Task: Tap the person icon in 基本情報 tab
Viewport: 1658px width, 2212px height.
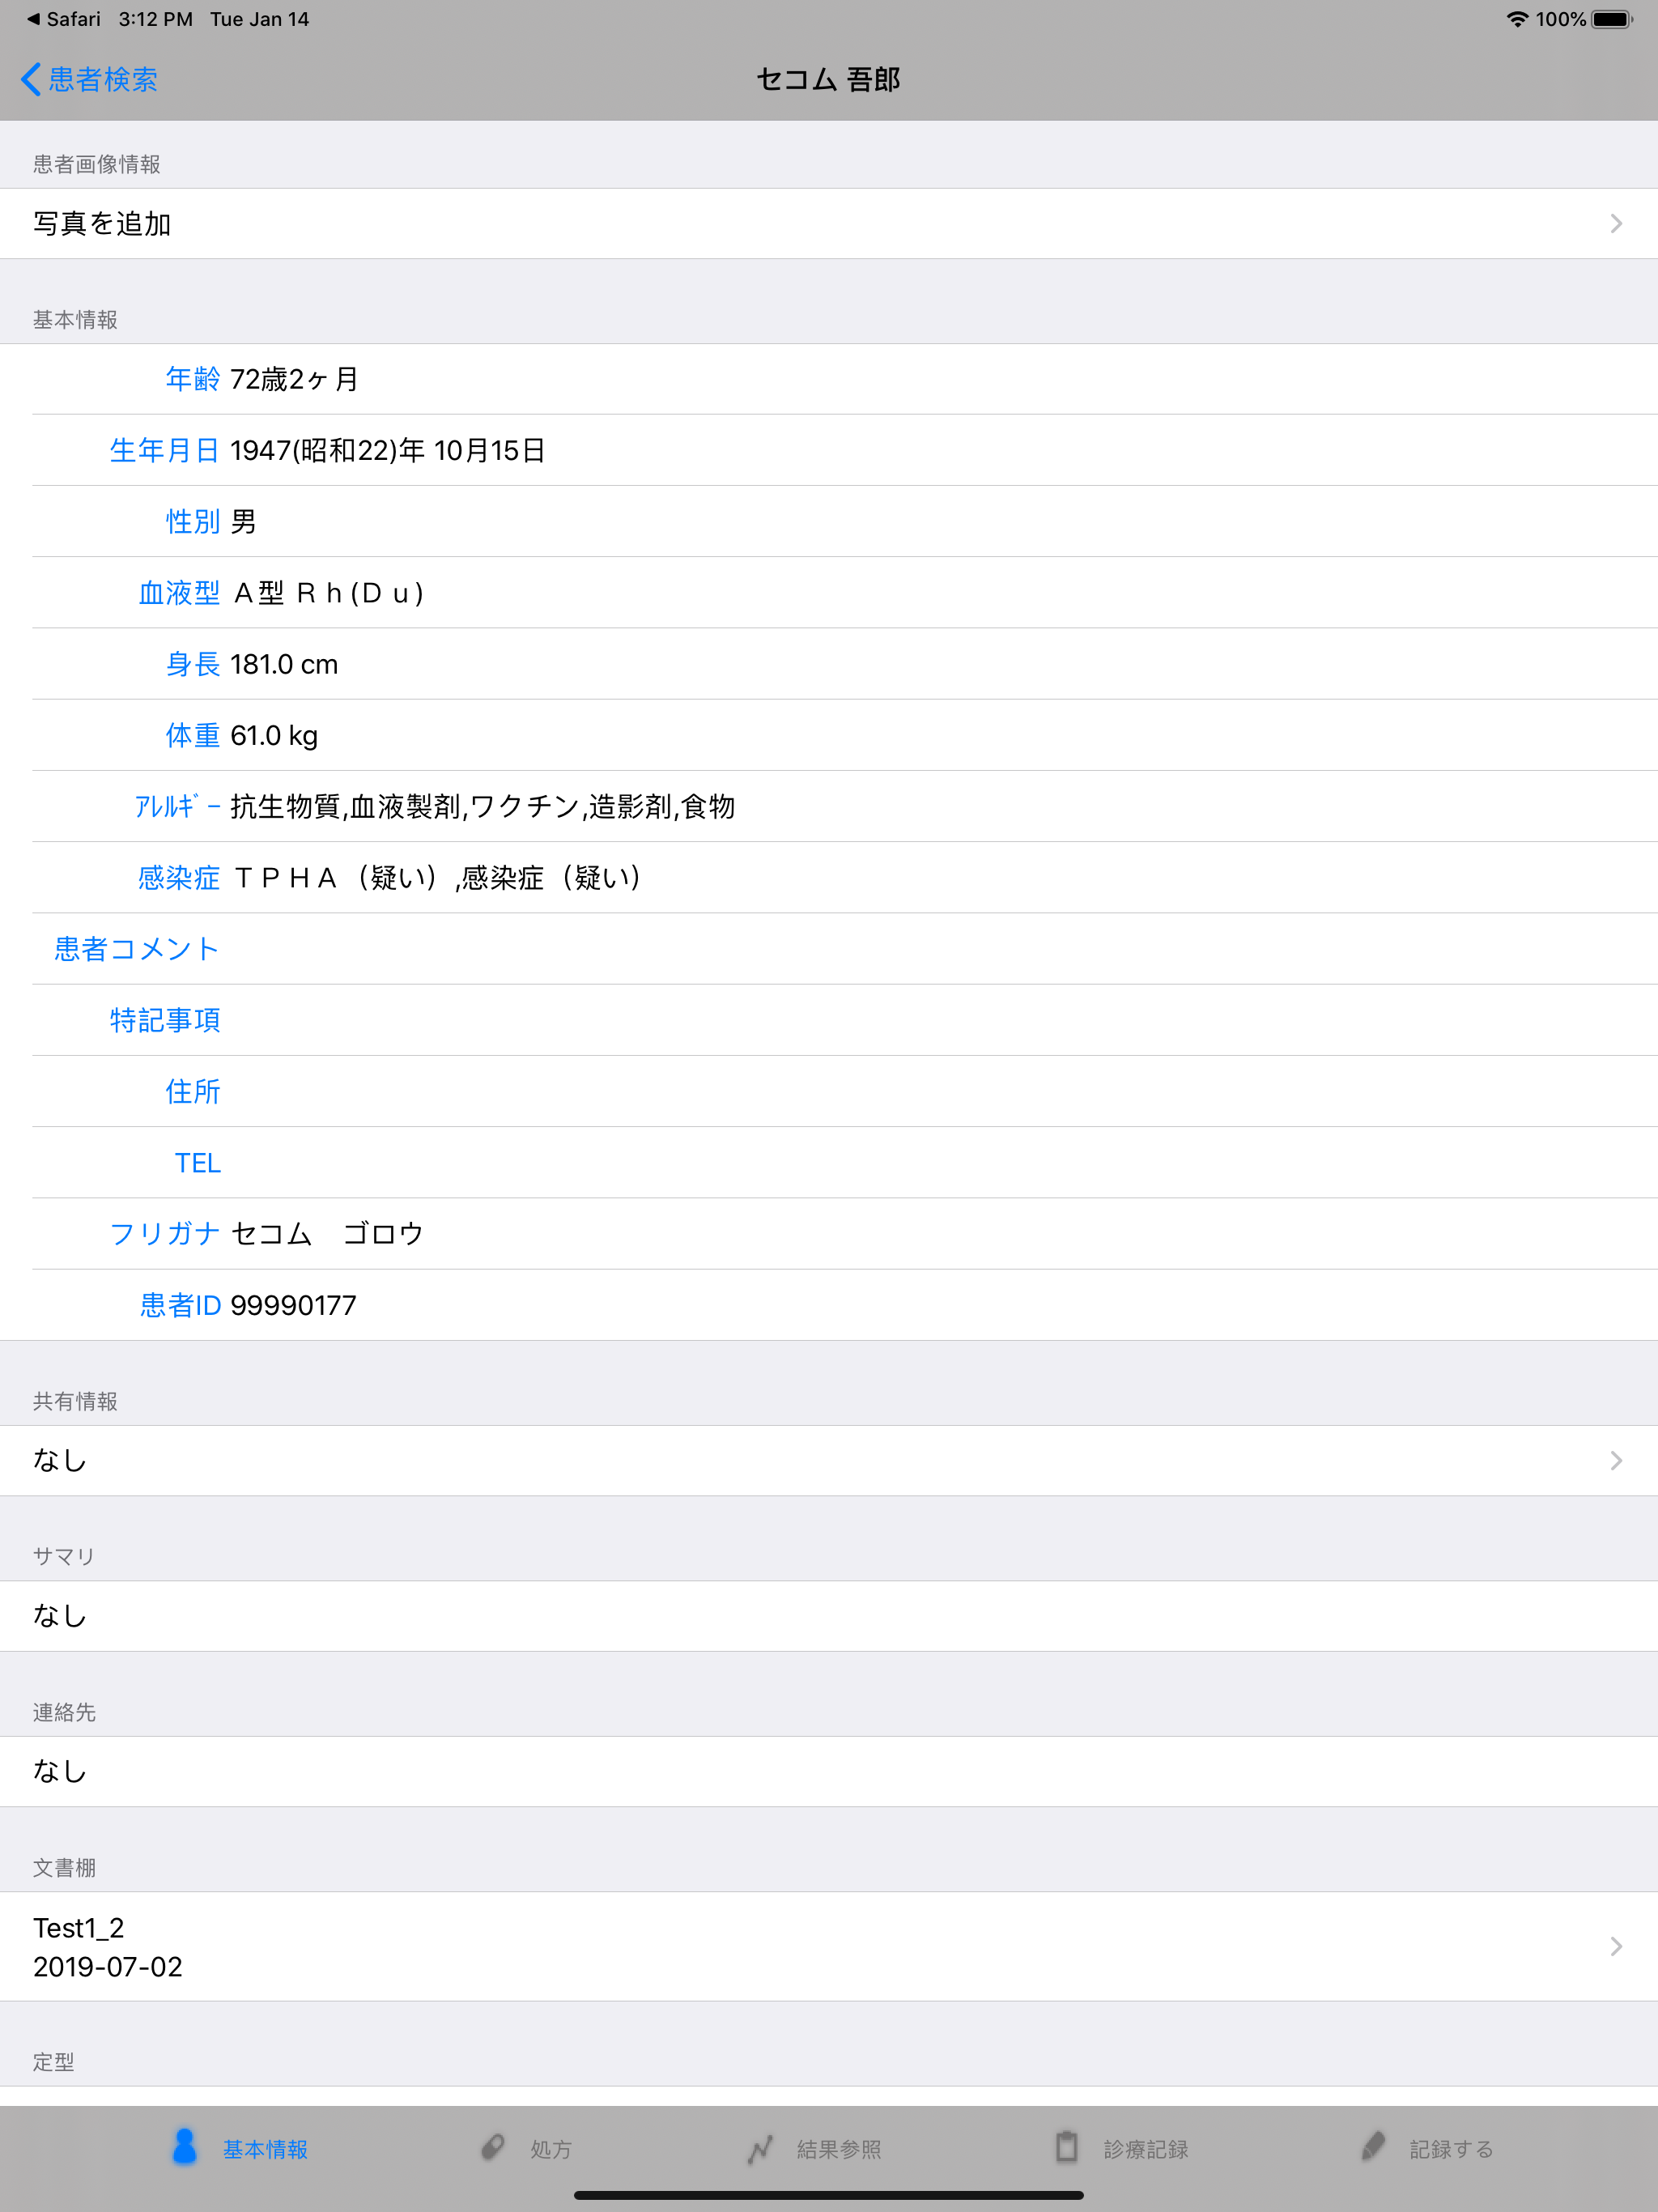Action: pos(185,2146)
